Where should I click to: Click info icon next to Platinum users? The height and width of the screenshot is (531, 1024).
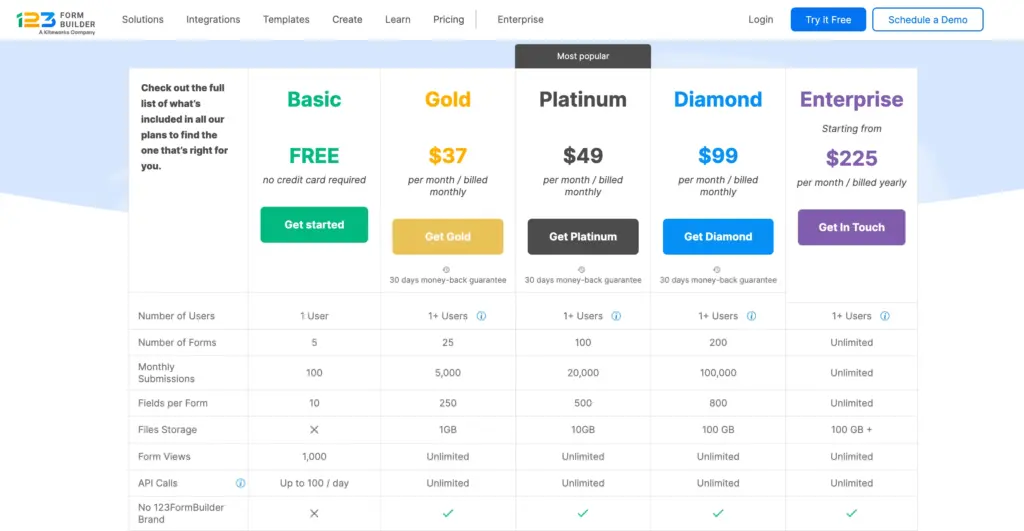[x=616, y=316]
